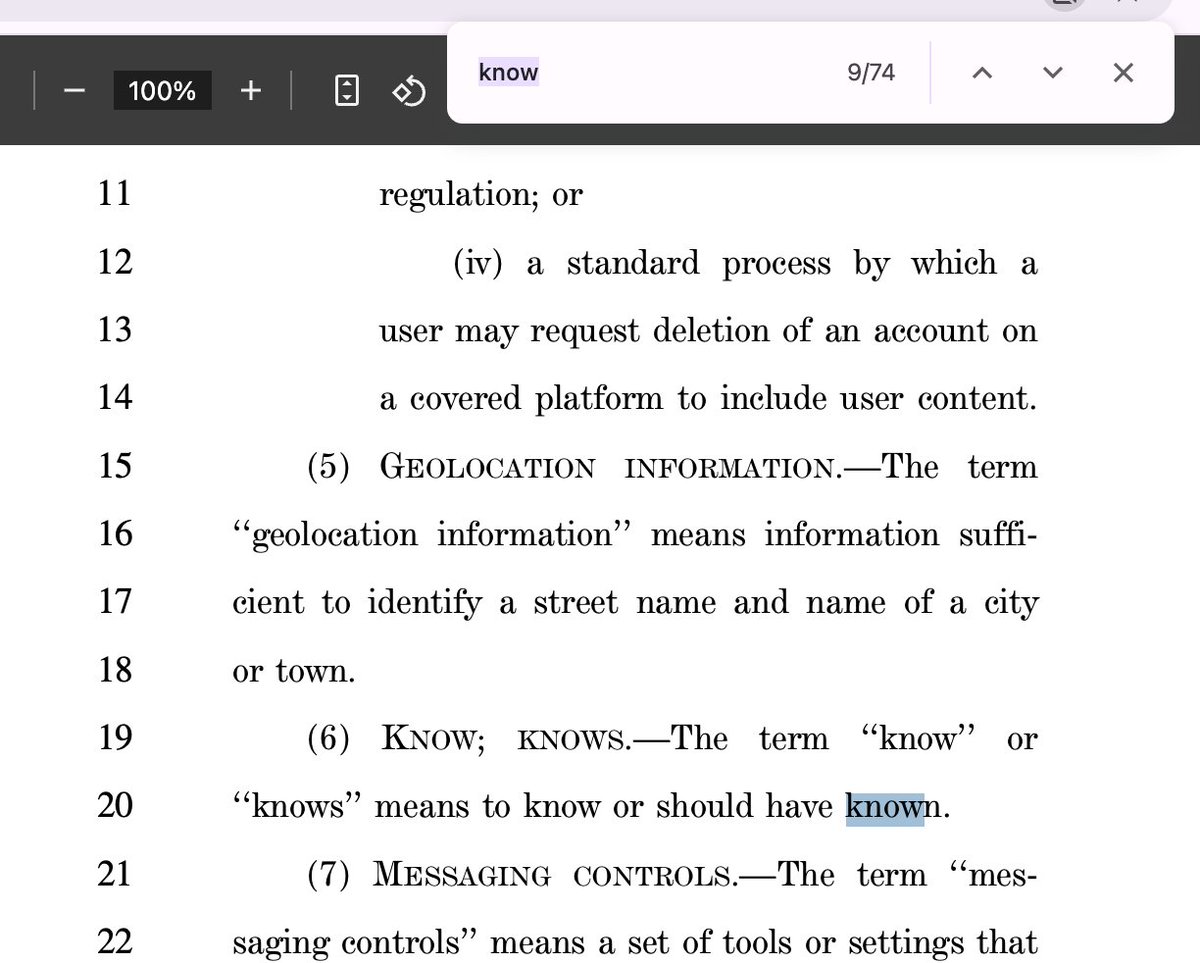Click the heading "Geolocation information"

coord(610,468)
